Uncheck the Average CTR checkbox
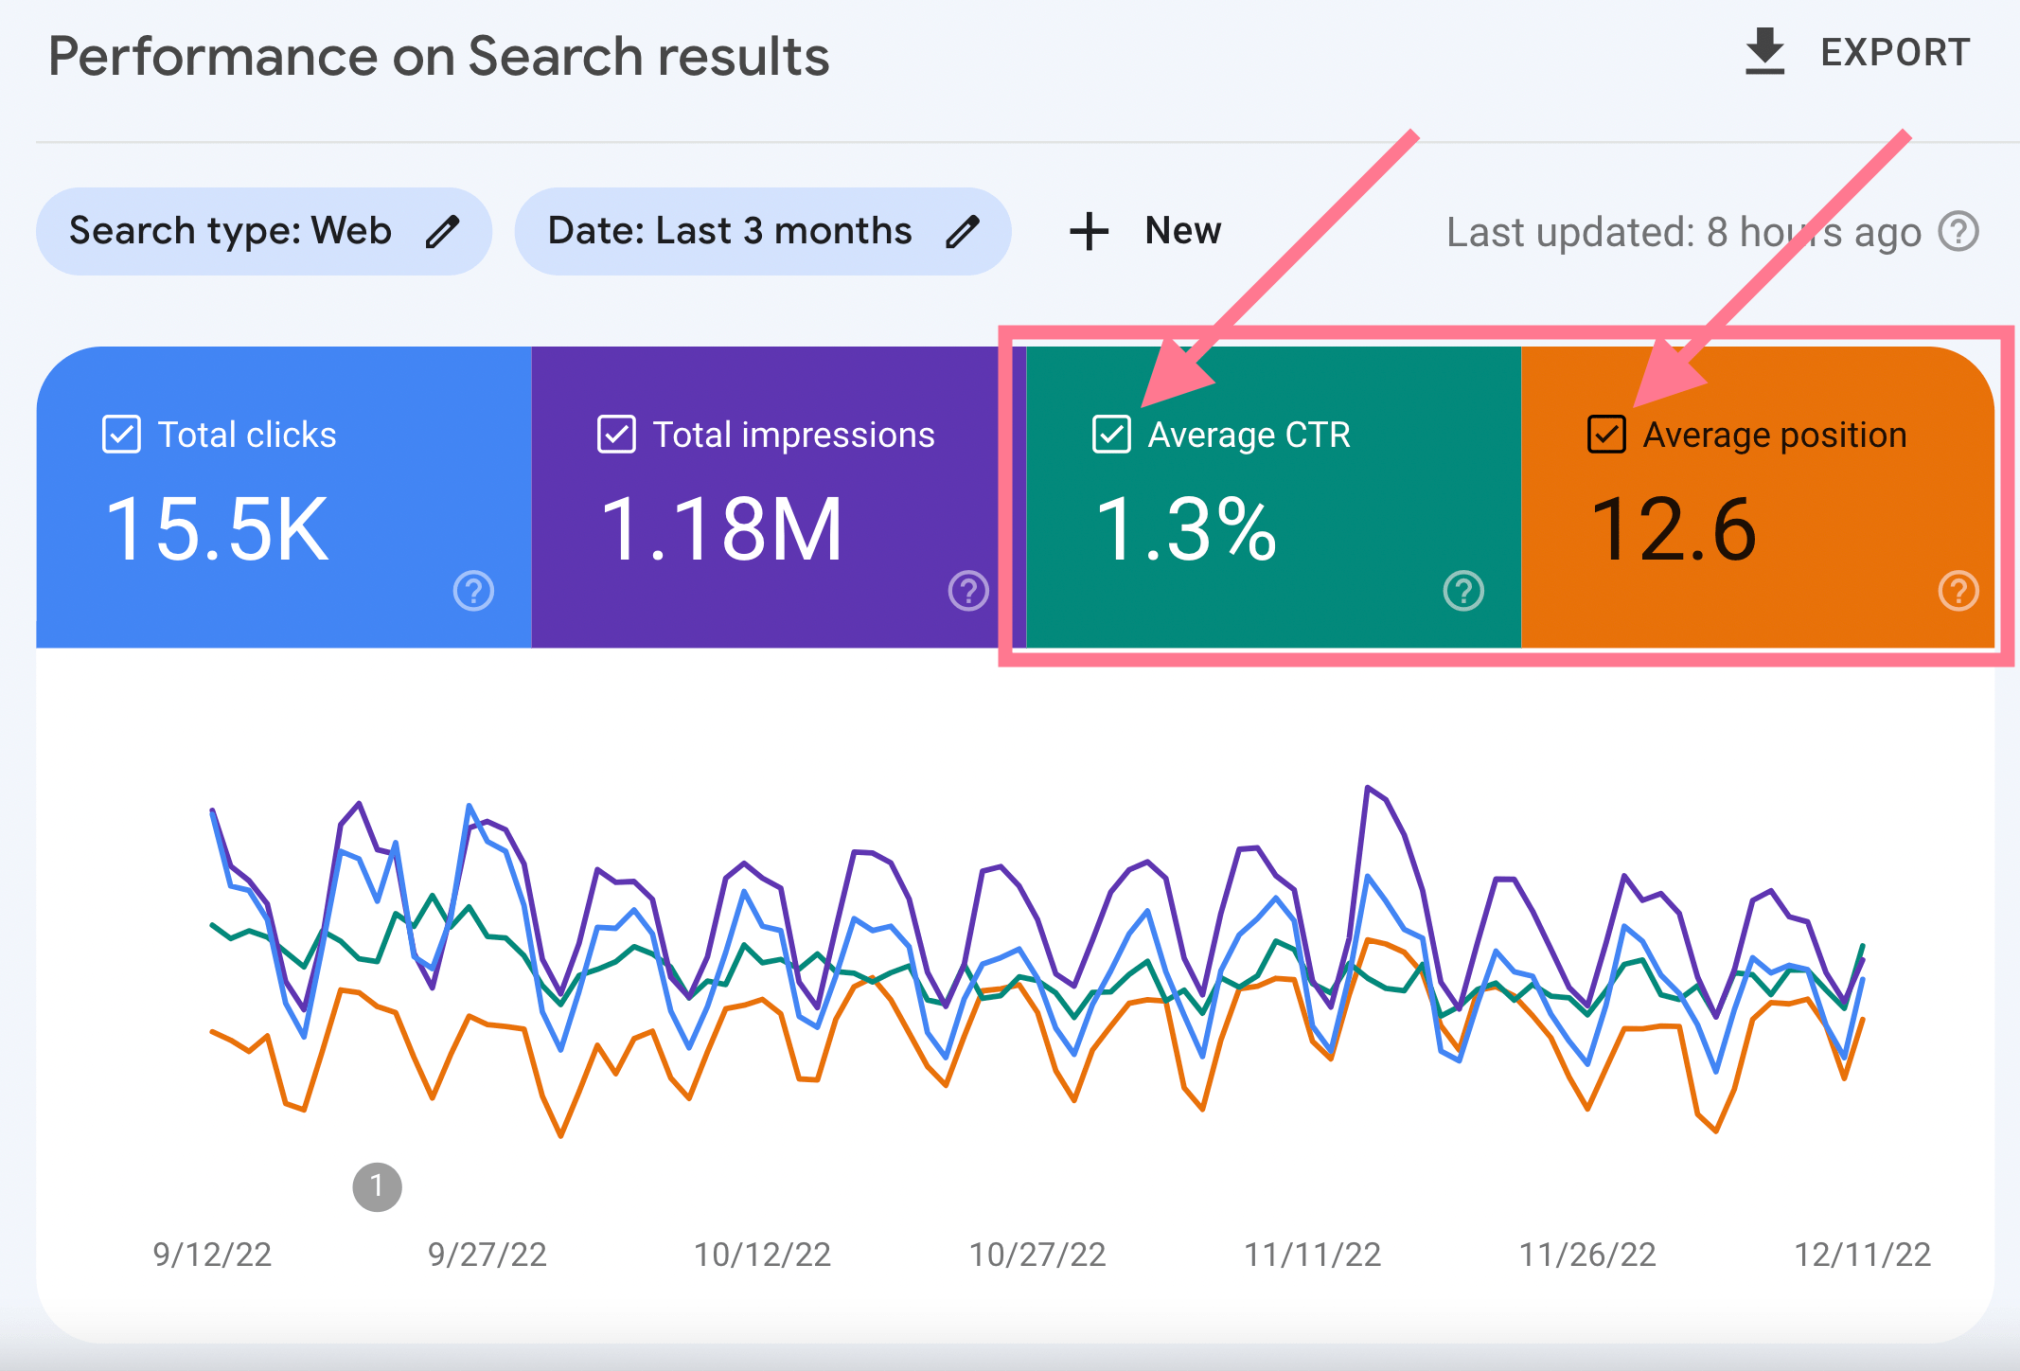 pos(1110,434)
